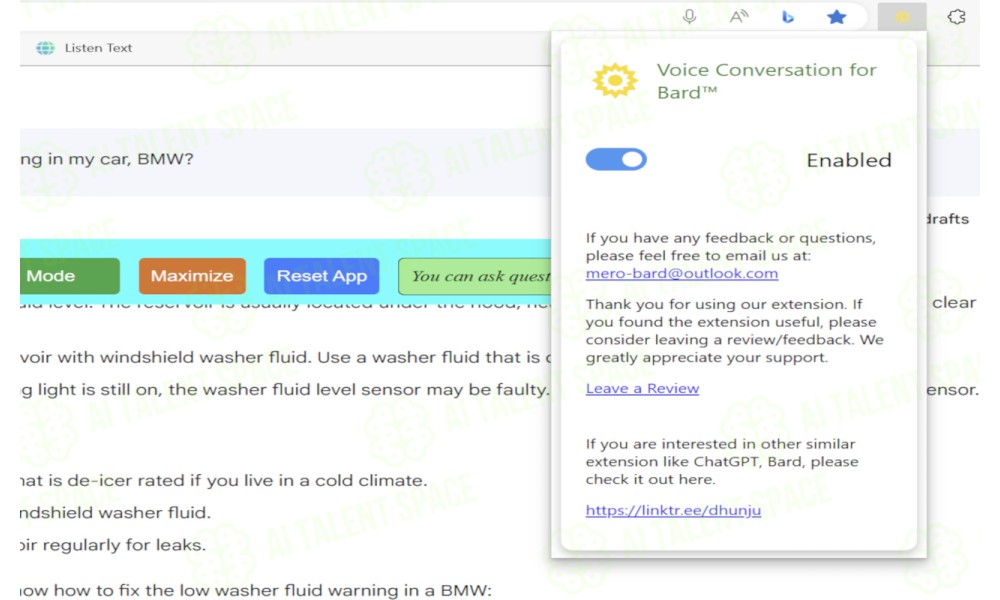Toggle the Enabled switch off
The image size is (1000, 600).
(616, 159)
